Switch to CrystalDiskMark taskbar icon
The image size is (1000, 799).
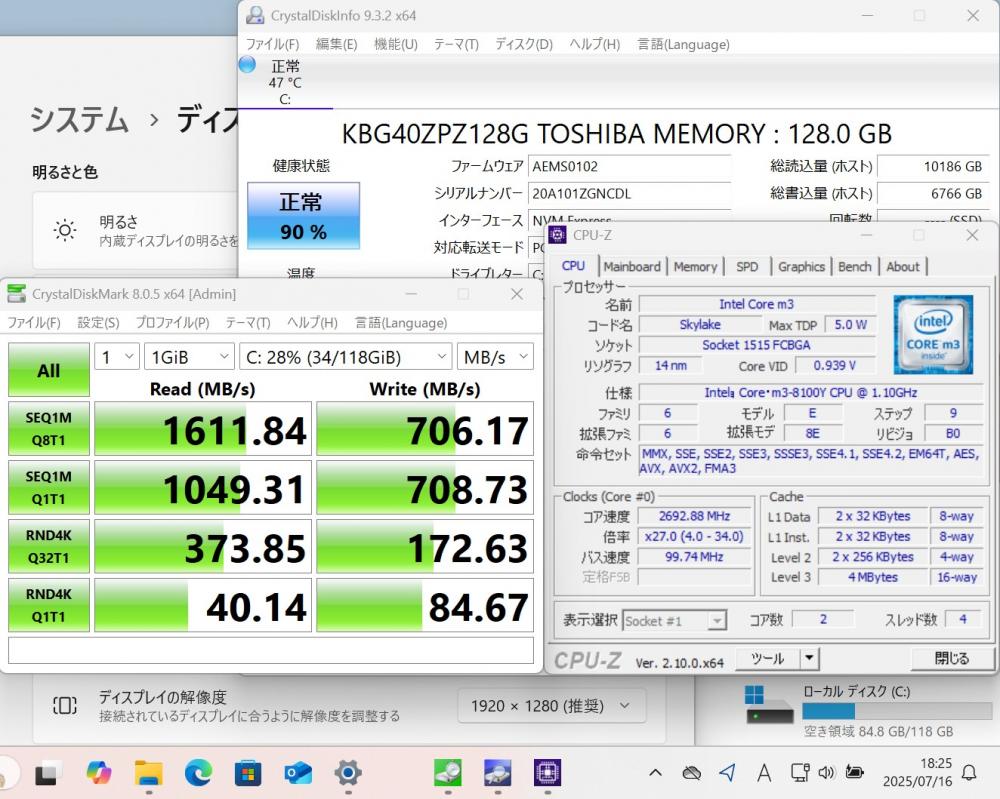pos(448,772)
